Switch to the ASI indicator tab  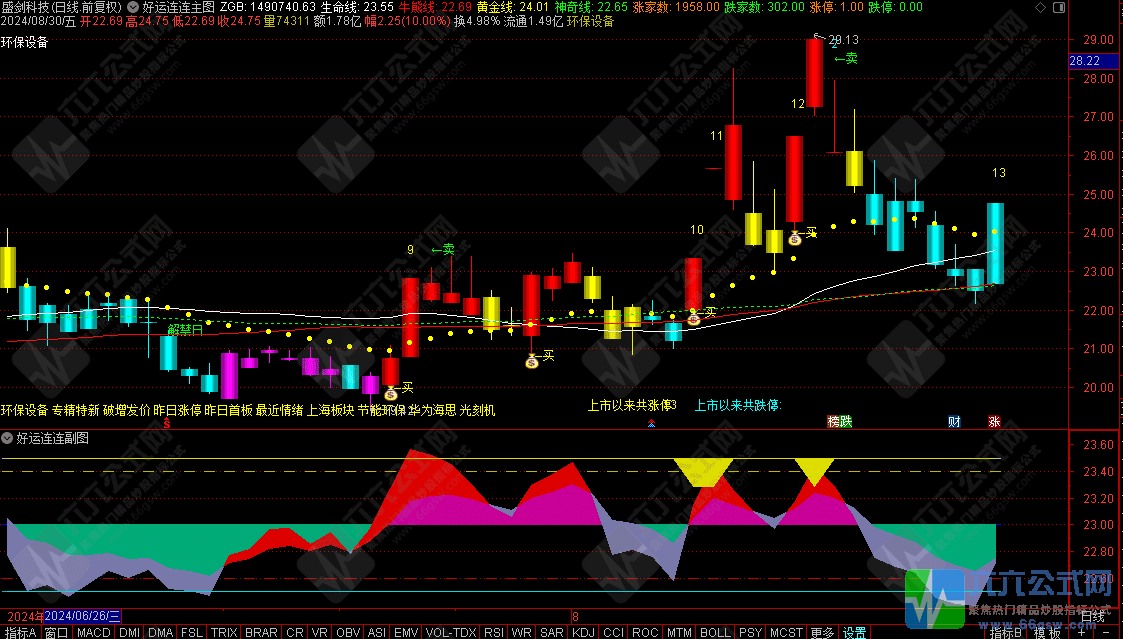click(377, 633)
